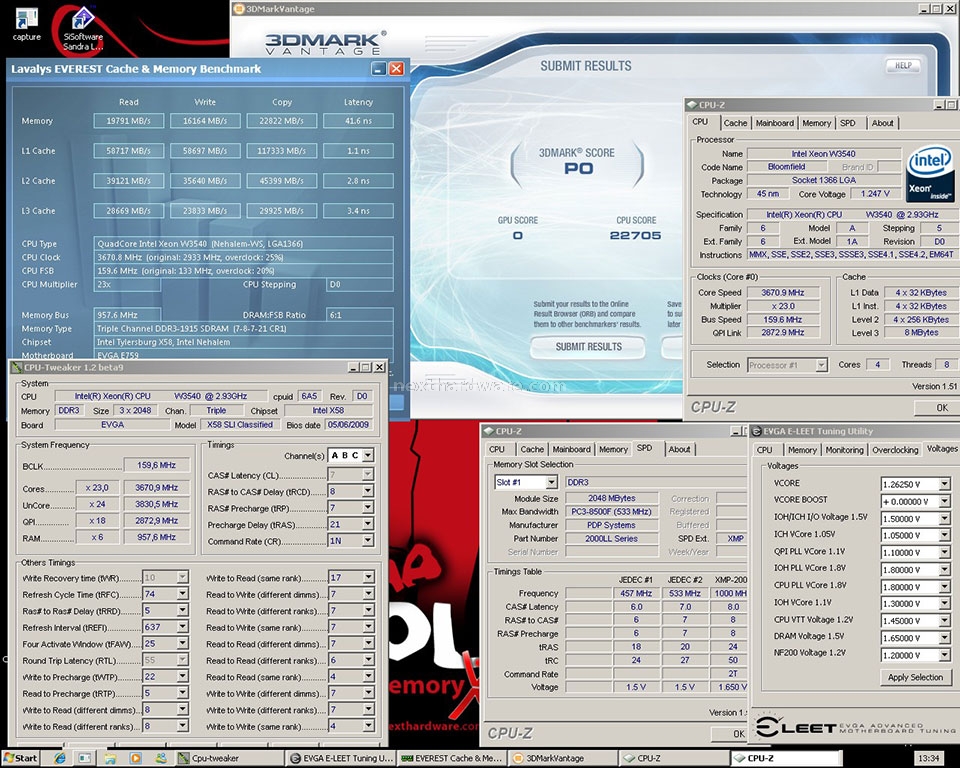Open the Windows Start menu
Viewport: 960px width, 768px height.
click(x=20, y=758)
